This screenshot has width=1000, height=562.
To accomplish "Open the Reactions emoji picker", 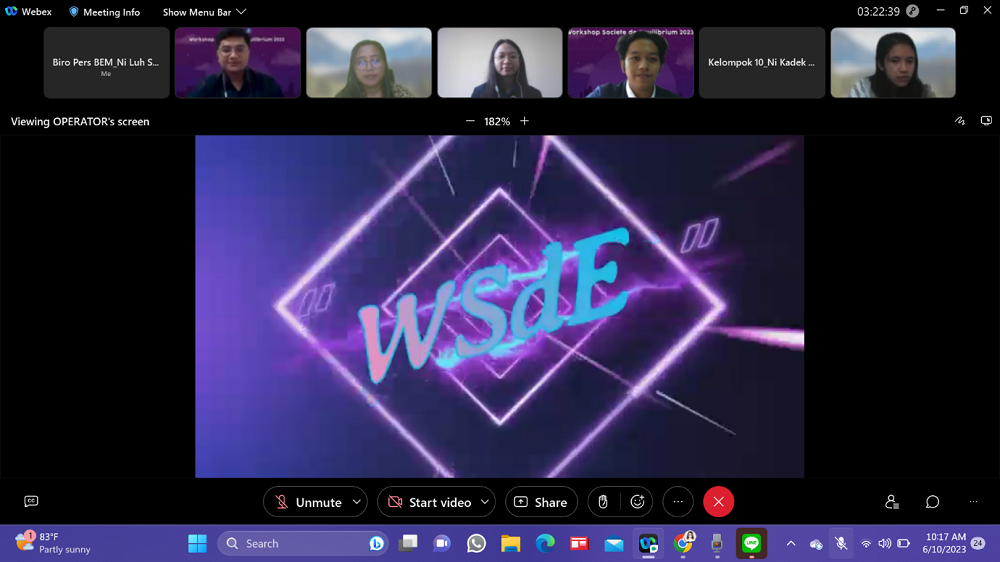I will 637,502.
